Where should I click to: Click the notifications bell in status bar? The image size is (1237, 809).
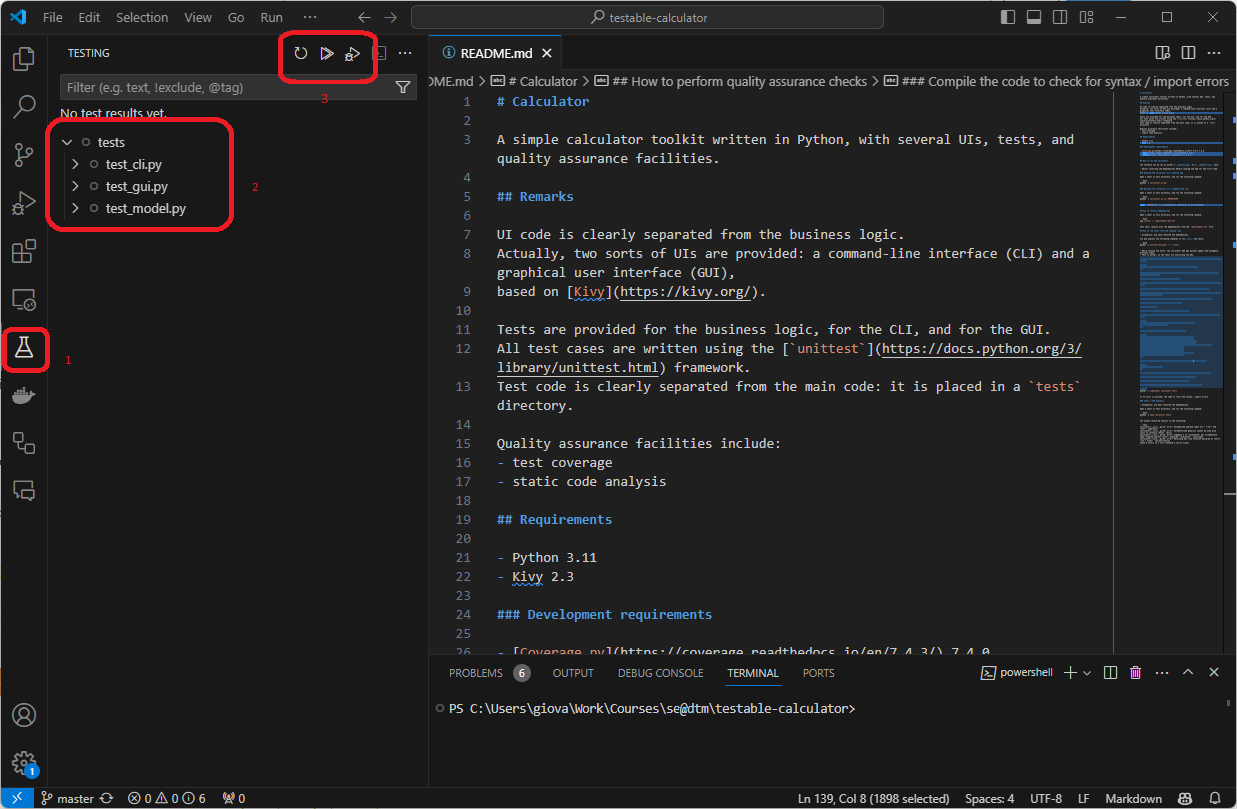(x=1215, y=798)
